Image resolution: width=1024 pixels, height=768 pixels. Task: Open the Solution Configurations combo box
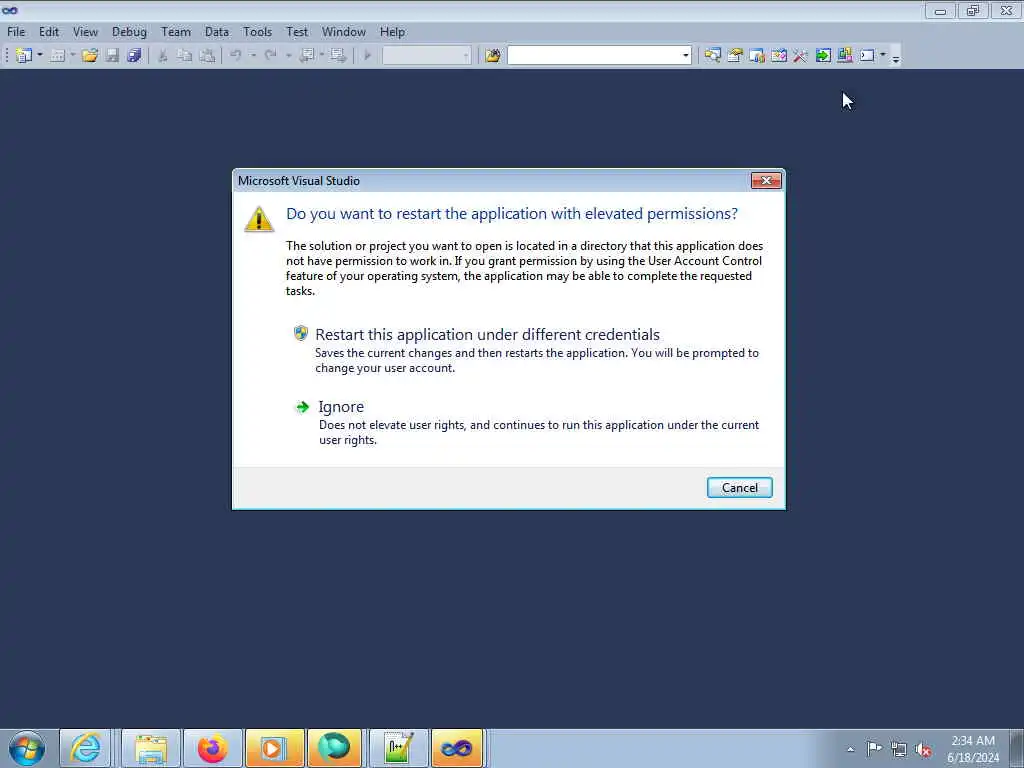(x=426, y=56)
